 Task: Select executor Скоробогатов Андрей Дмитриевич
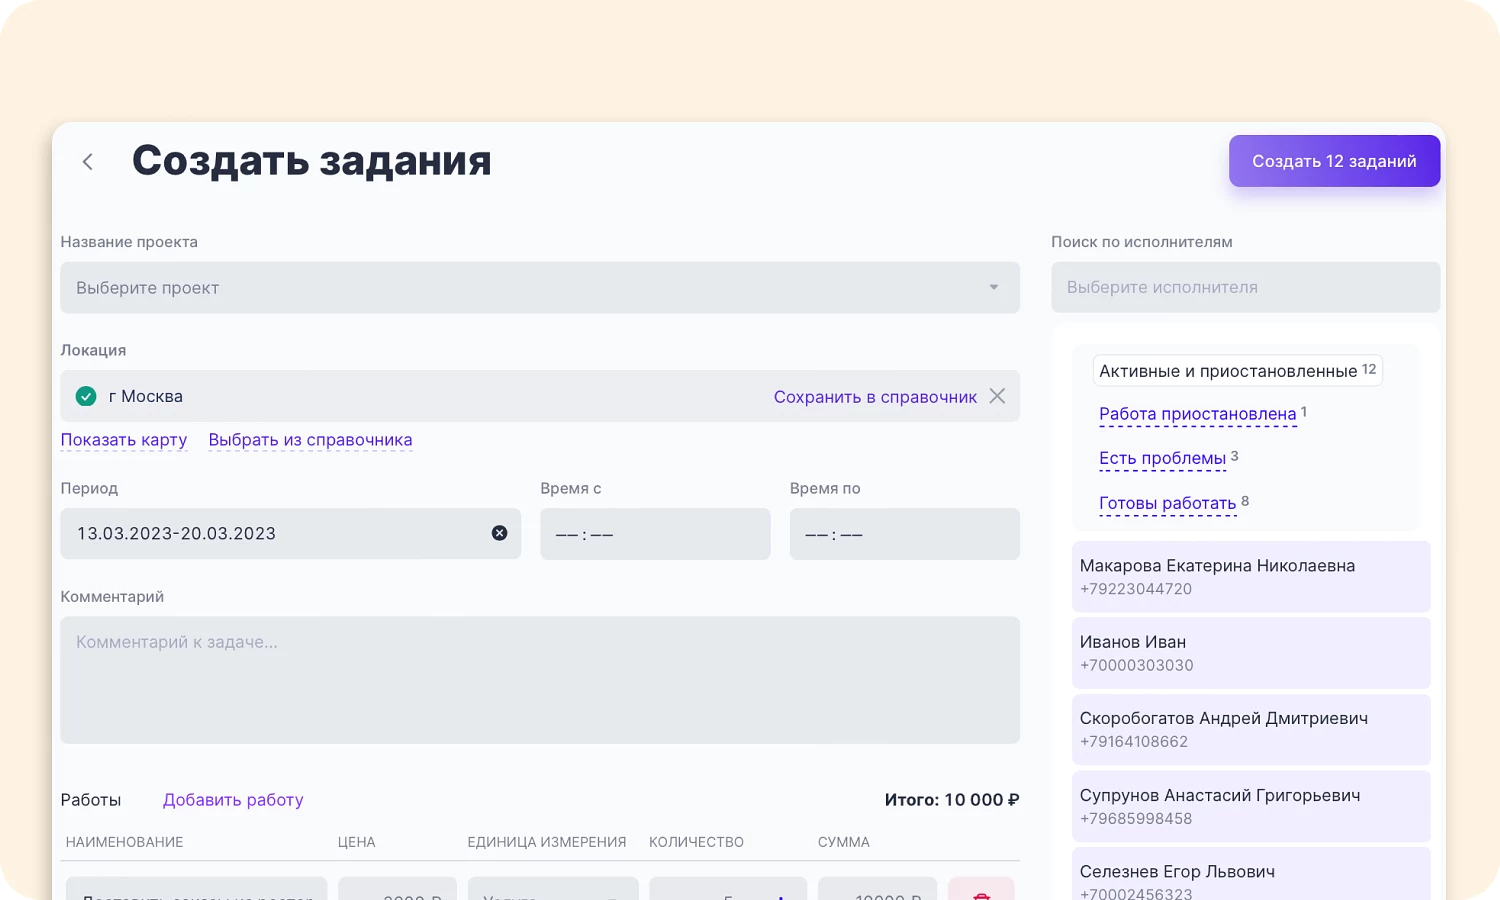pos(1251,730)
